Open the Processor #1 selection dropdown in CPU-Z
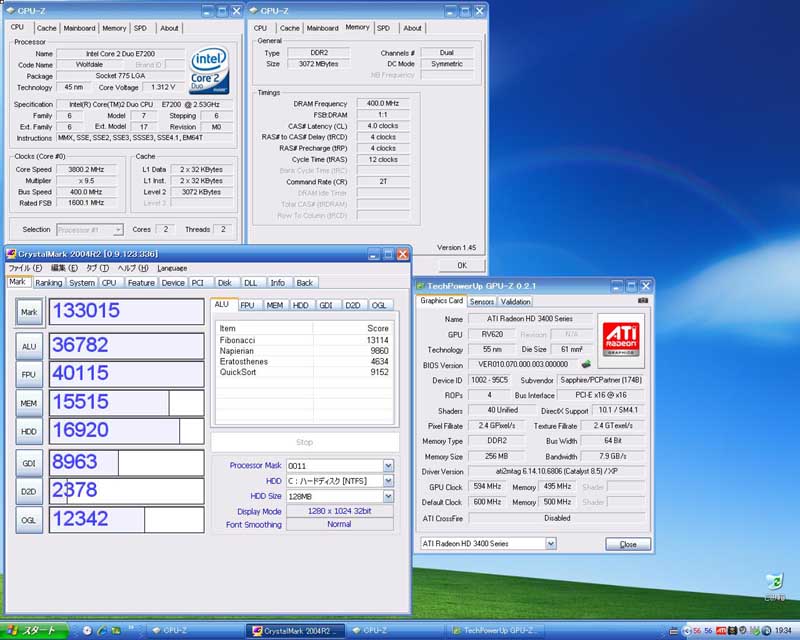 (118, 230)
